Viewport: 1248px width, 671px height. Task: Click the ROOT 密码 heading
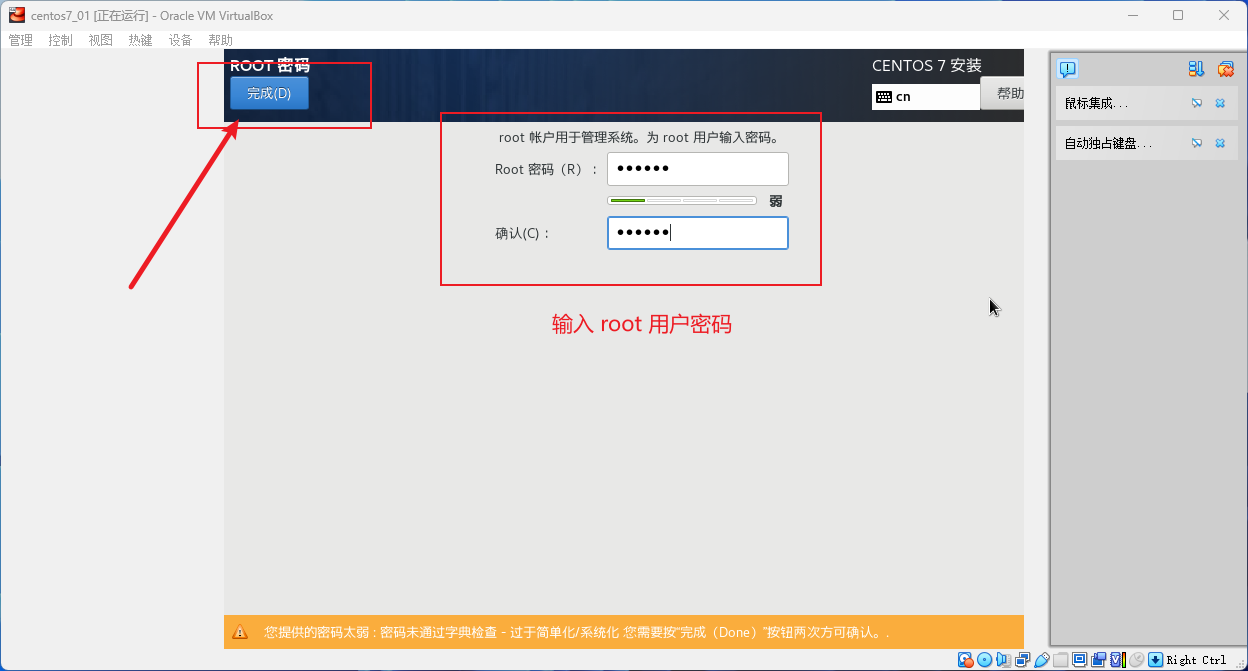(x=270, y=66)
